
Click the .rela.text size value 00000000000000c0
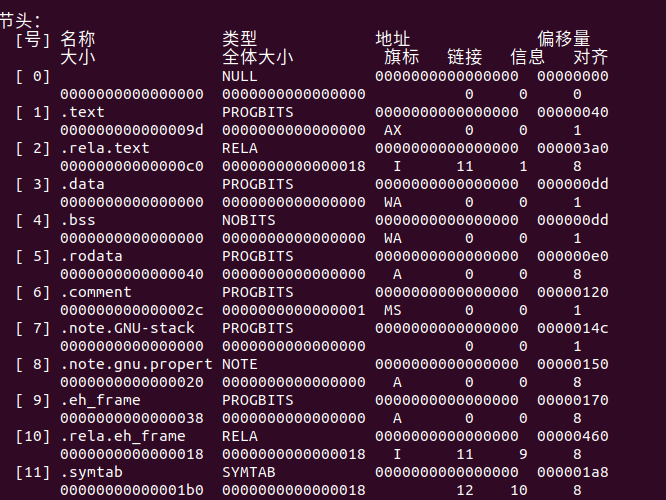132,166
